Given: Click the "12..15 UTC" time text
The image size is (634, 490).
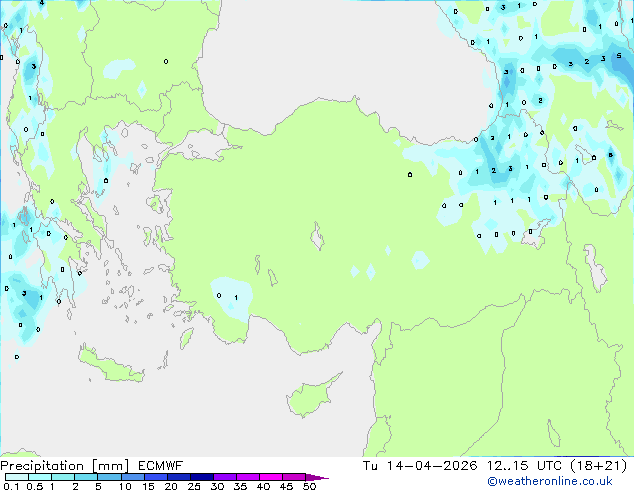Looking at the screenshot, I should click(524, 466).
